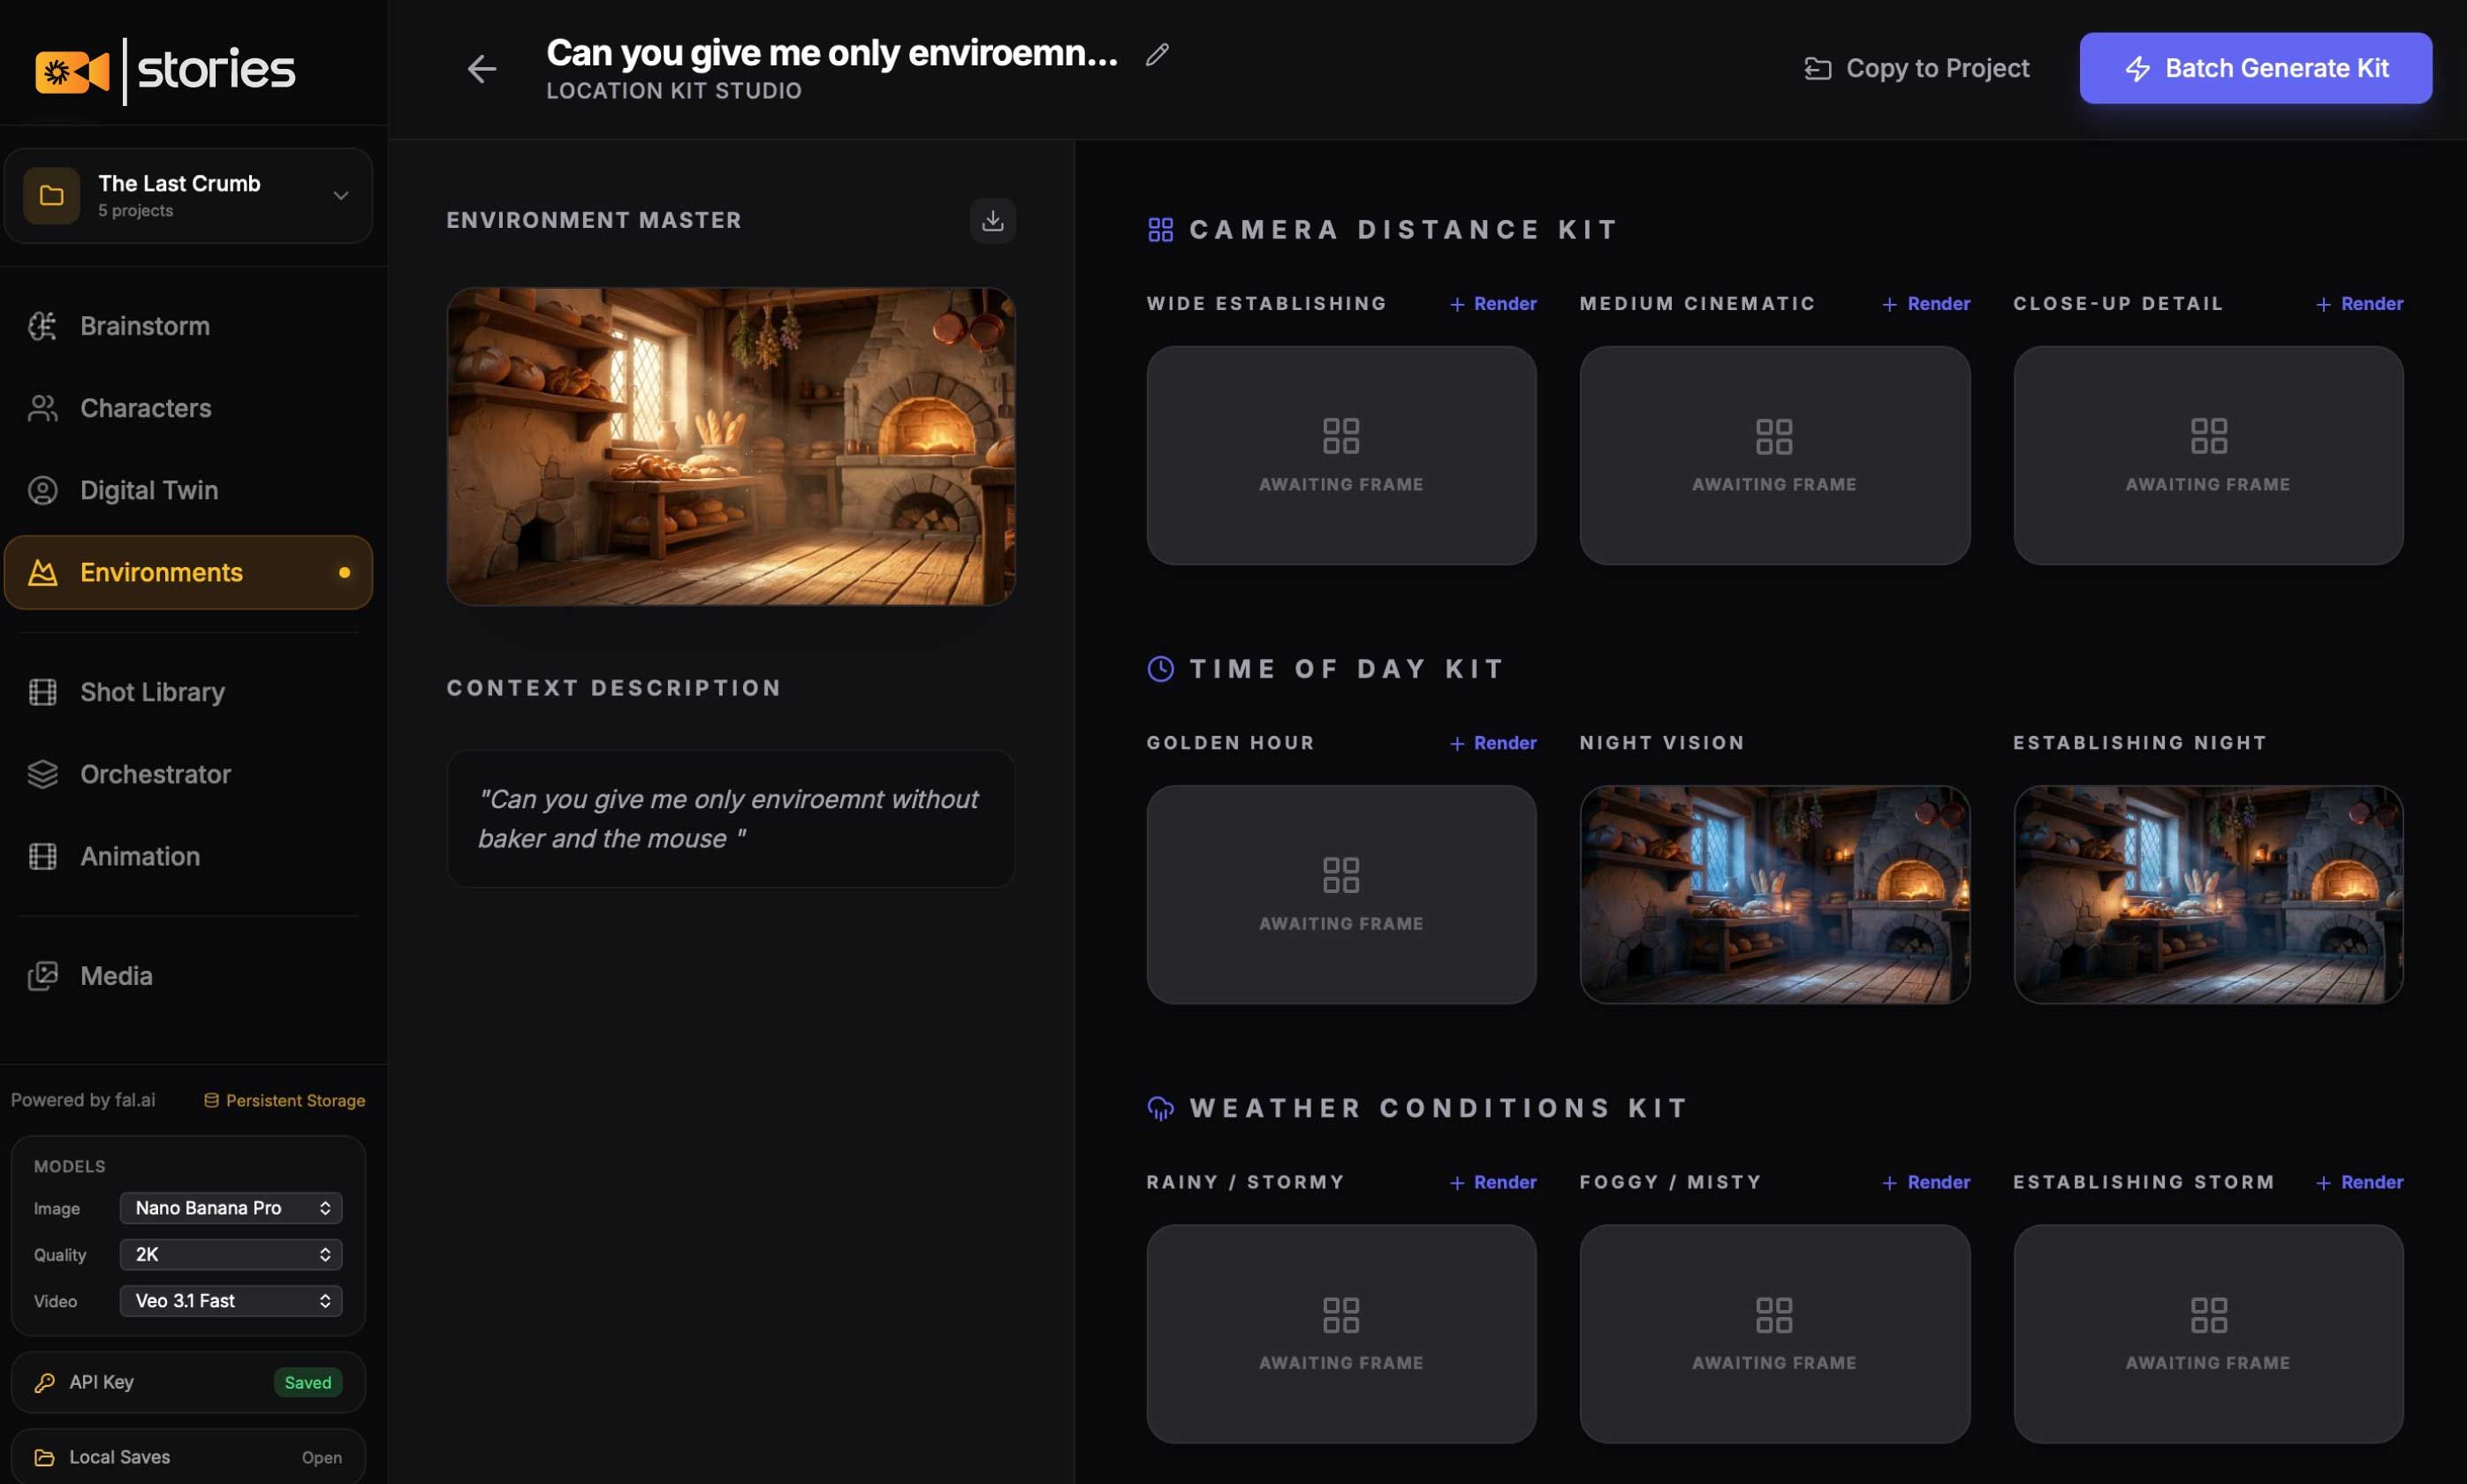Click the Media gallery icon

pos(42,976)
